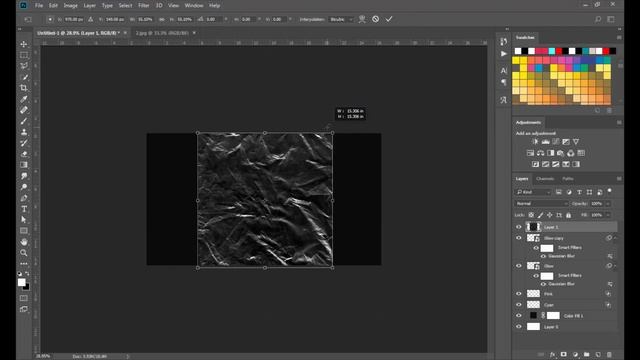Select the Magic Wand tool

(x=24, y=77)
